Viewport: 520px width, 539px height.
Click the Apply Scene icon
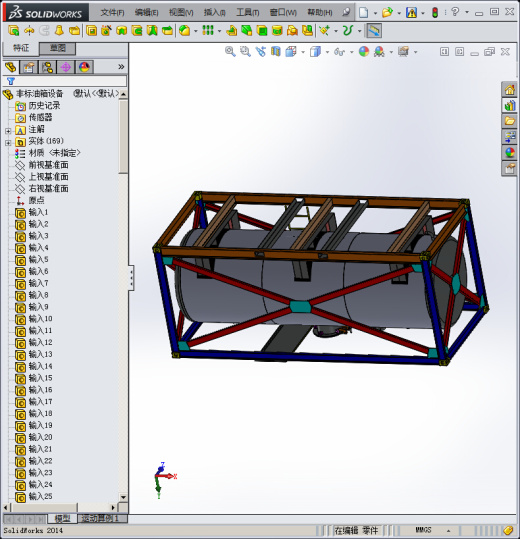[x=379, y=52]
